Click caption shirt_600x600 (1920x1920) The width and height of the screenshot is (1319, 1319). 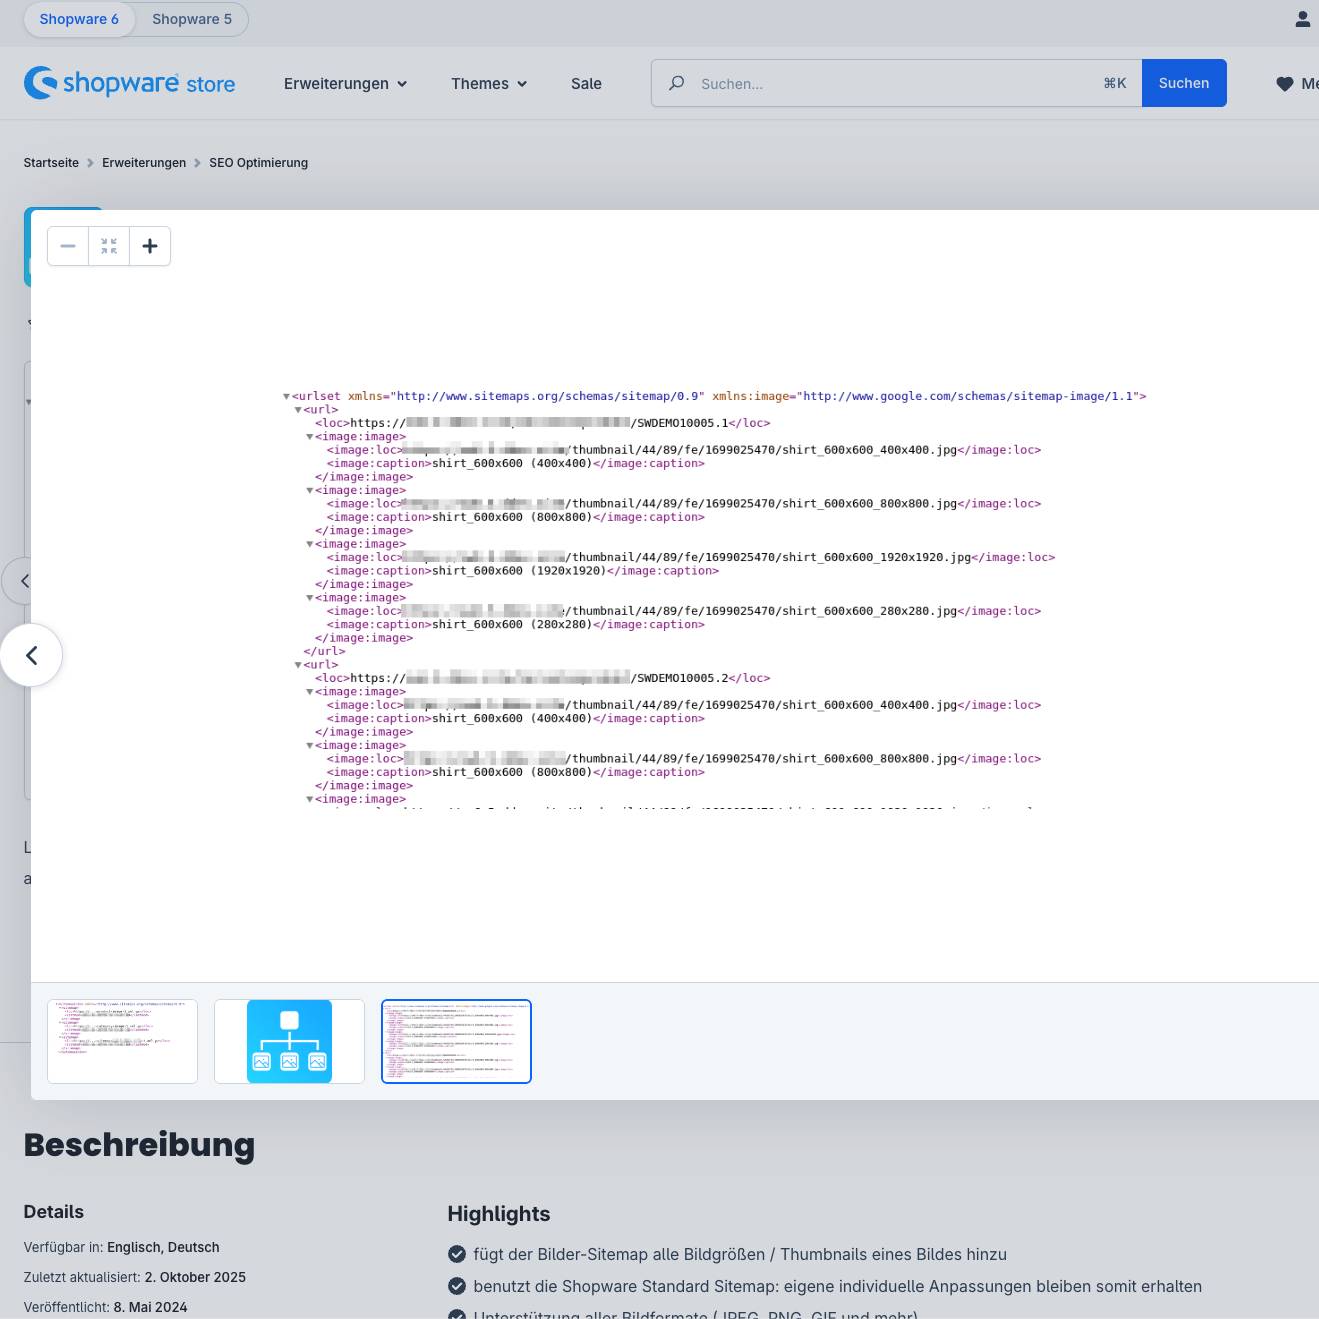(522, 571)
